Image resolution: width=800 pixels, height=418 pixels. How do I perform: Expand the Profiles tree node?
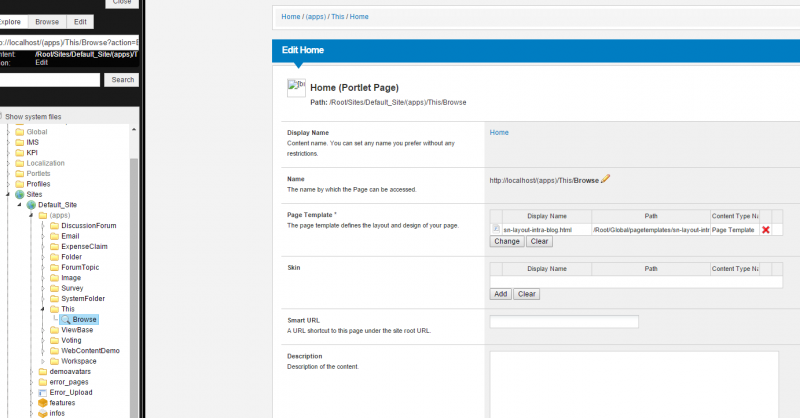point(8,184)
